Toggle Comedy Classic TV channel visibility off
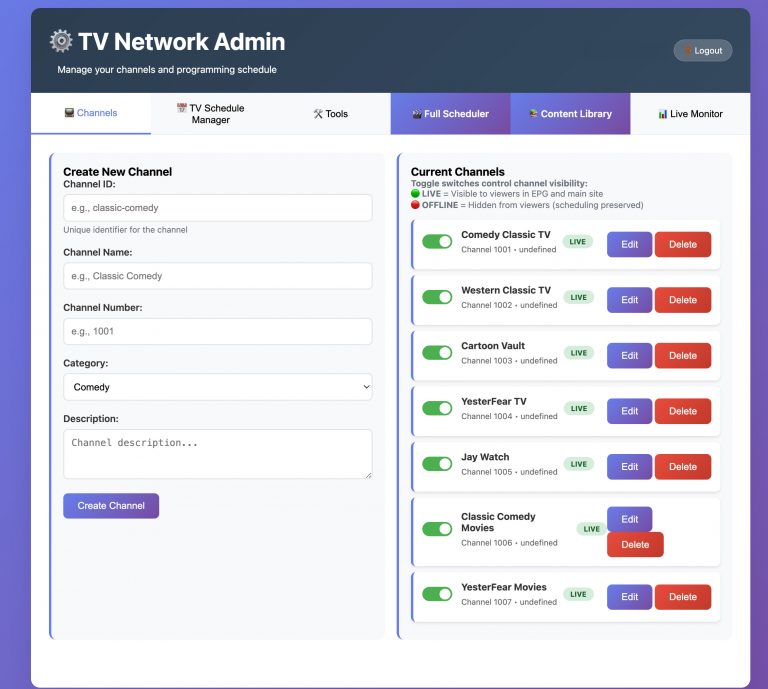This screenshot has height=689, width=768. point(437,242)
